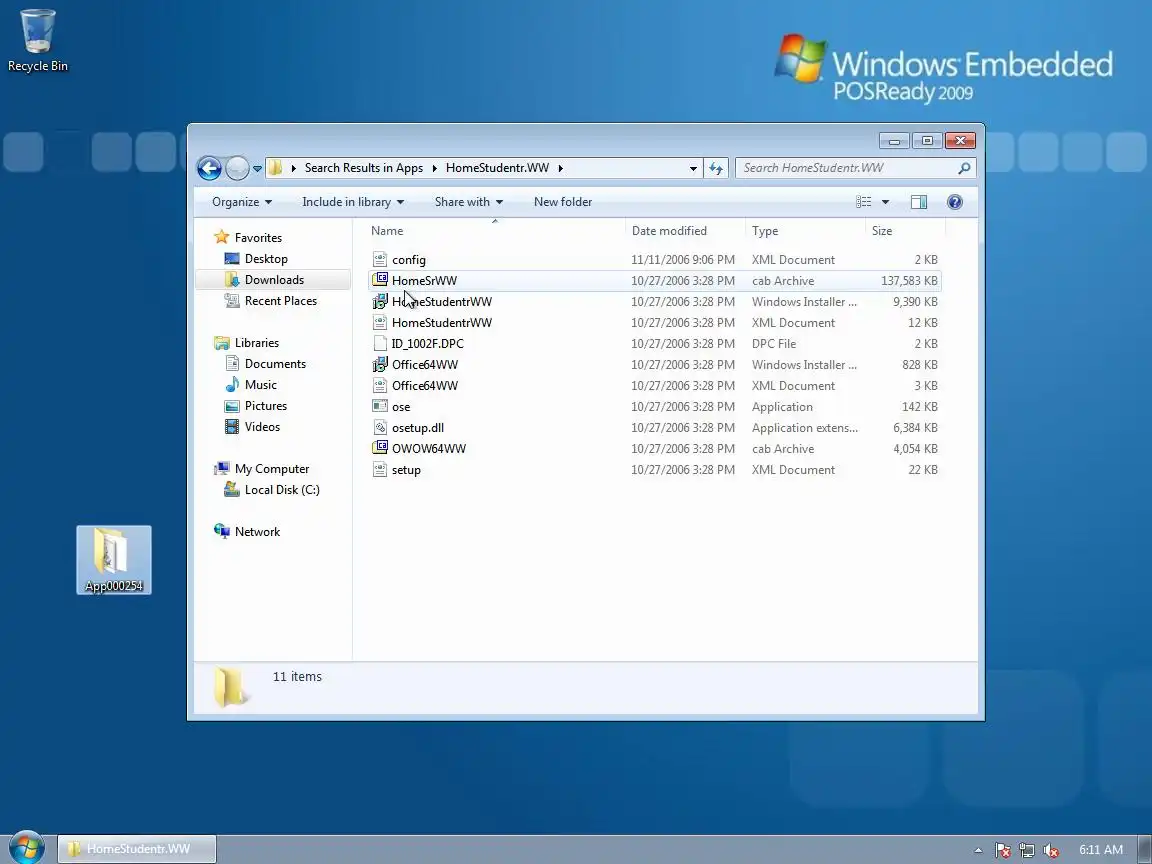1152x864 pixels.
Task: Open Local Disk (C:)
Action: click(x=282, y=490)
